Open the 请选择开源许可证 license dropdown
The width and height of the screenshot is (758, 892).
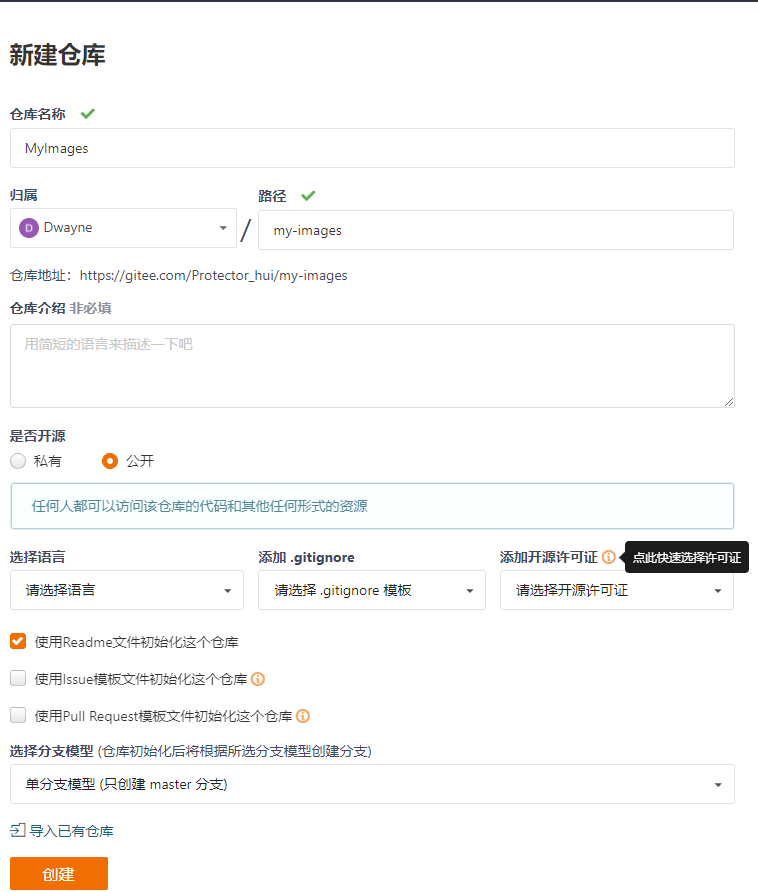pyautogui.click(x=617, y=590)
